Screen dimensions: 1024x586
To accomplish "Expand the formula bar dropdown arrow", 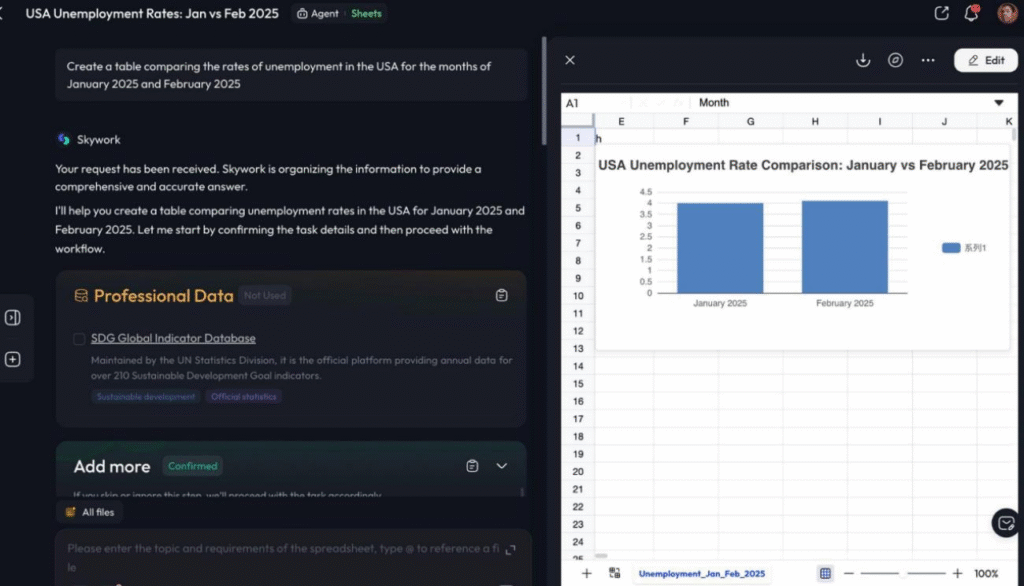I will (998, 103).
